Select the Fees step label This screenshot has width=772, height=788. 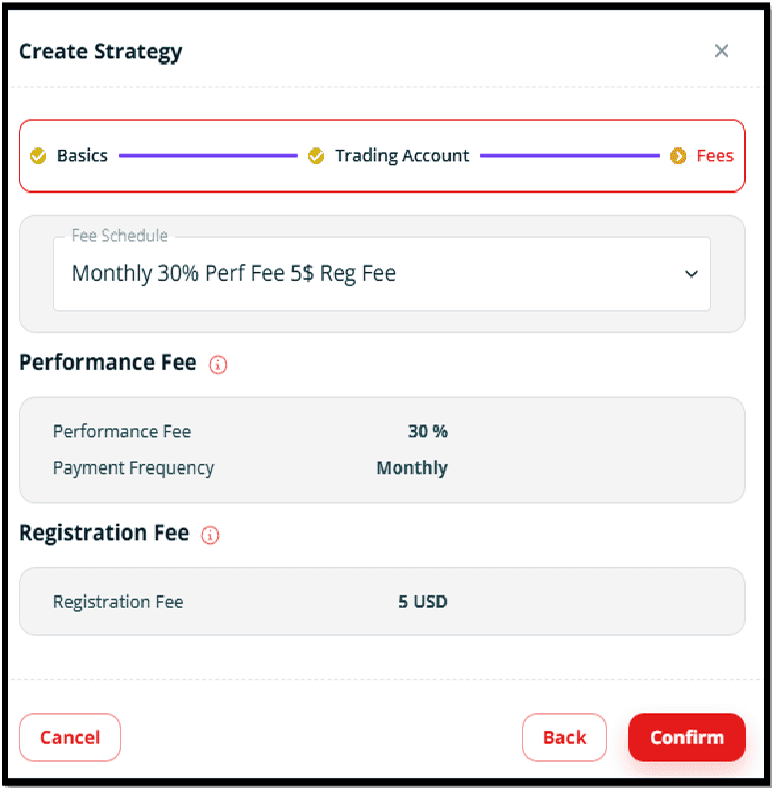click(715, 156)
